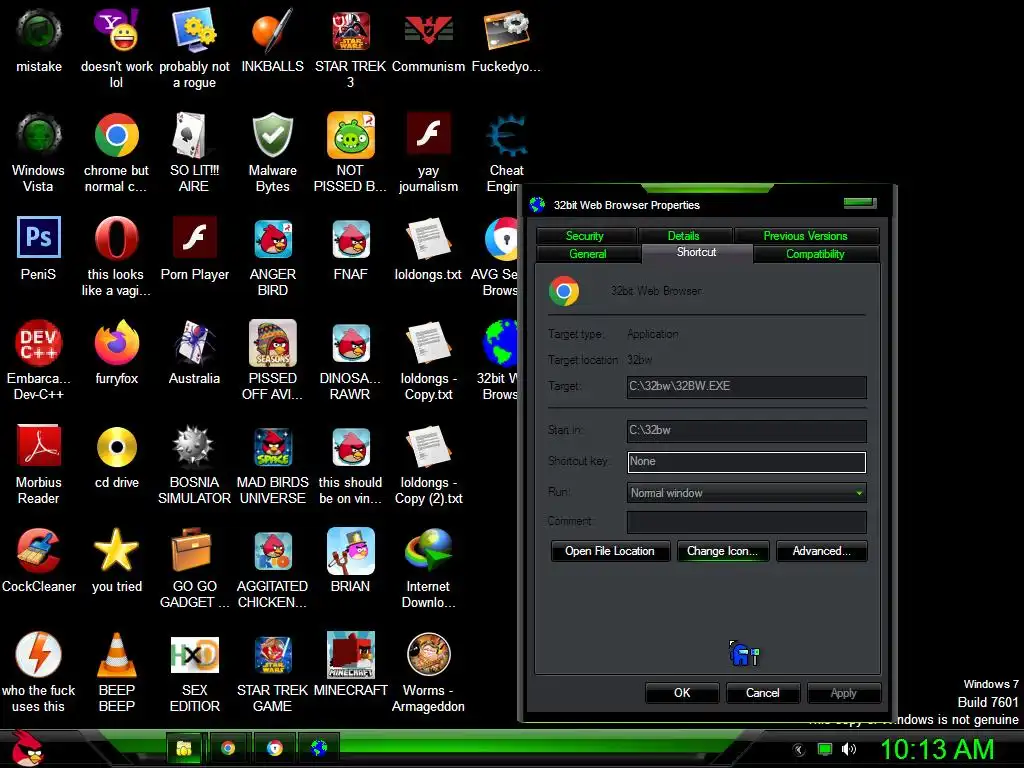
Task: Select the INKBALLS desktop icon
Action: [272, 40]
